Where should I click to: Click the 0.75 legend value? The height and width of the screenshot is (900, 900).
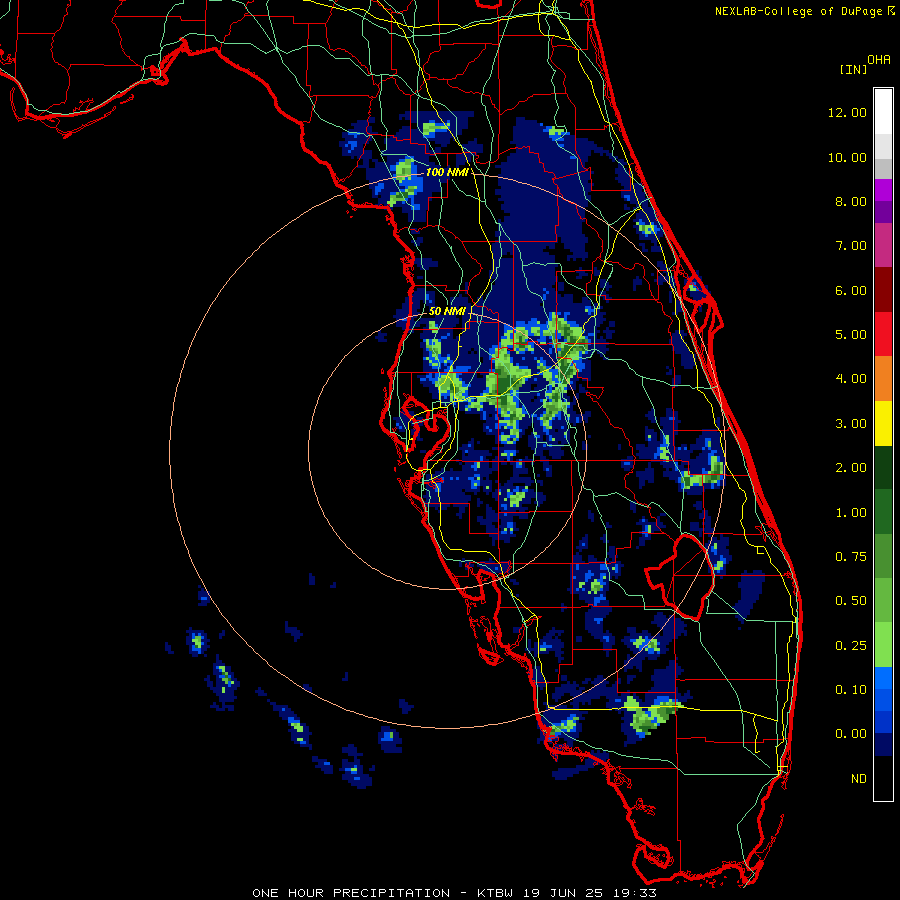click(851, 557)
